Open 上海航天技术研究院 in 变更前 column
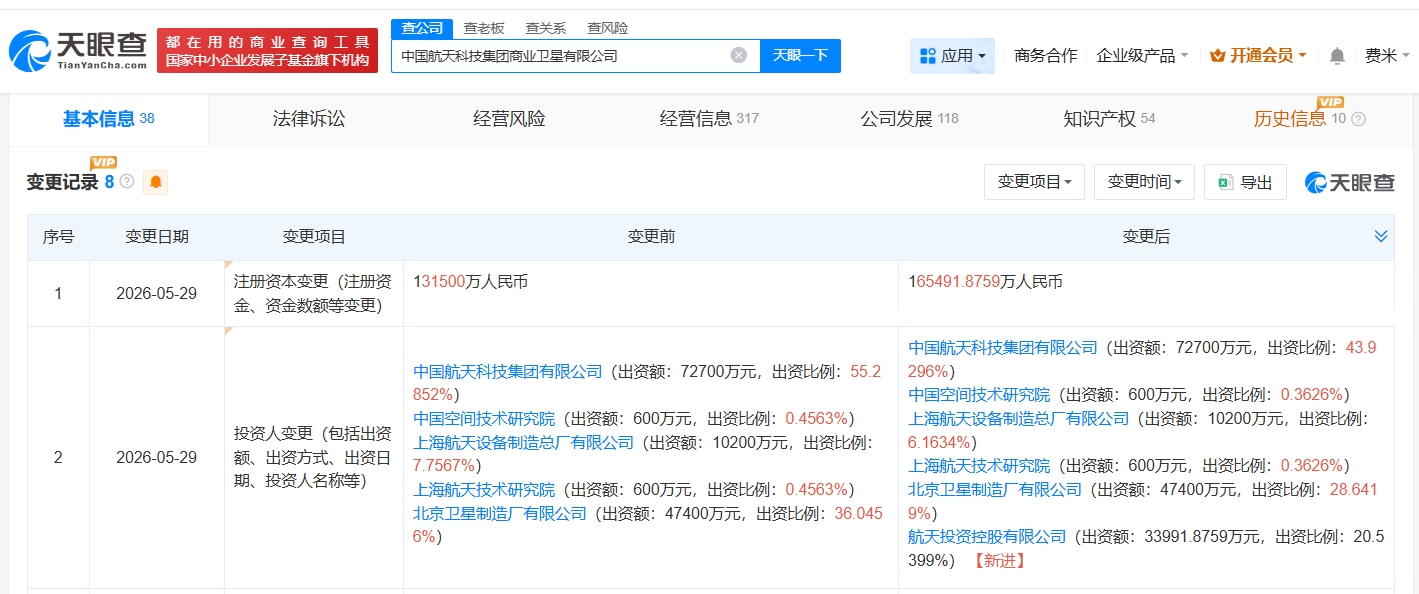The width and height of the screenshot is (1419, 594). coord(484,490)
